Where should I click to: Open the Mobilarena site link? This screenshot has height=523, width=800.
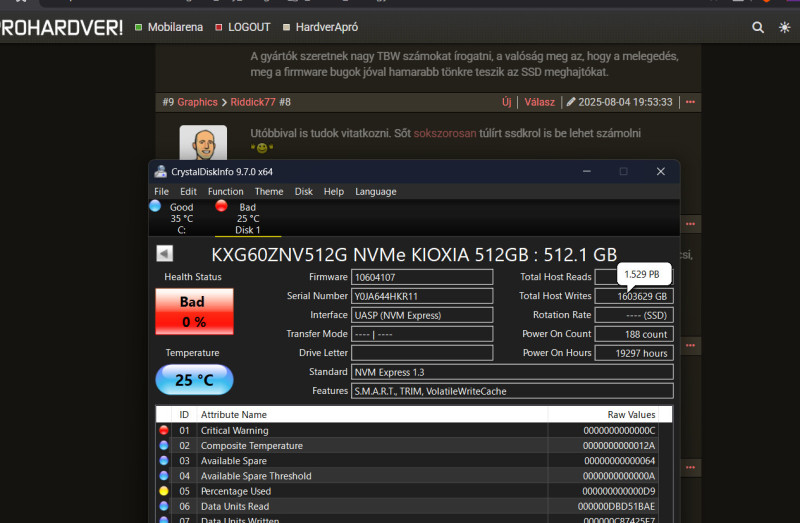click(175, 27)
